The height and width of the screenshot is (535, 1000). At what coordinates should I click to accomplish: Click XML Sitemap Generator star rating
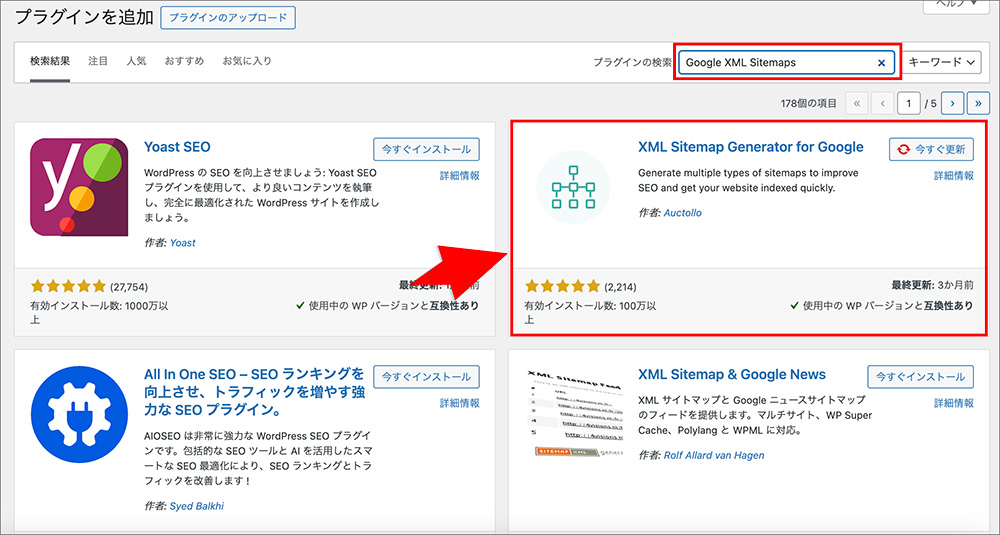(562, 286)
